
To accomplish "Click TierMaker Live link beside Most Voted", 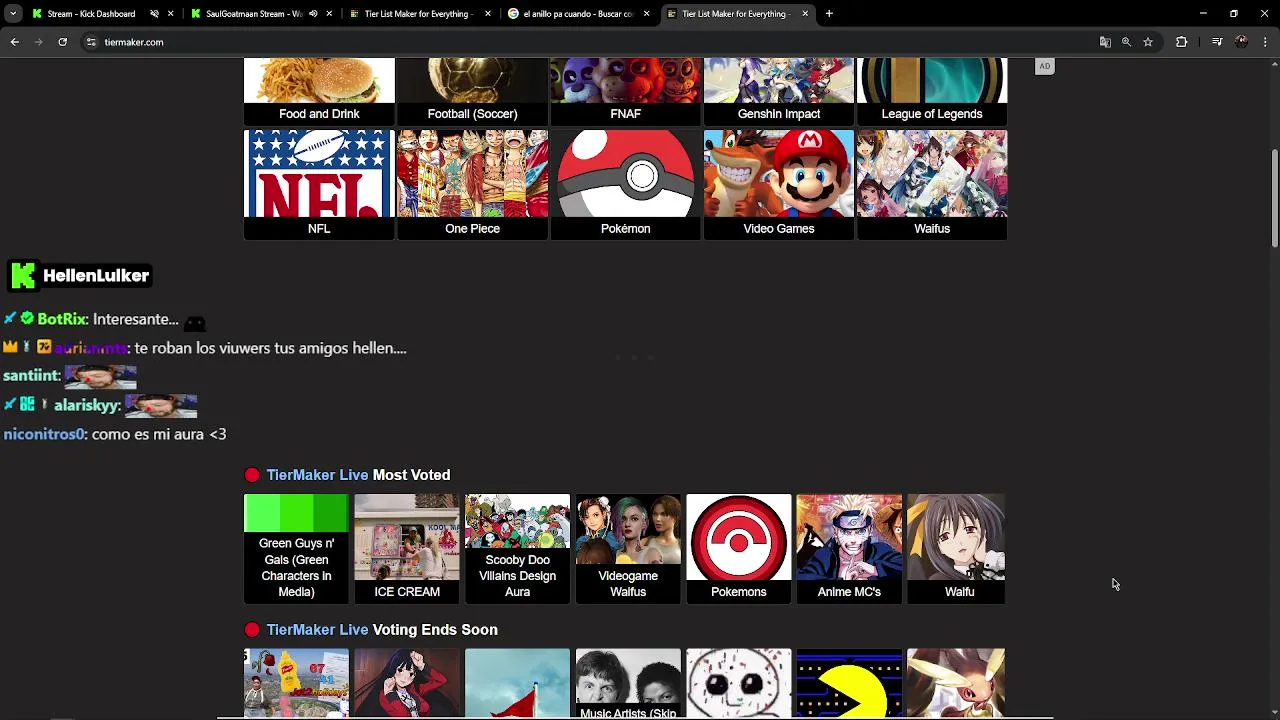I will click(x=317, y=475).
